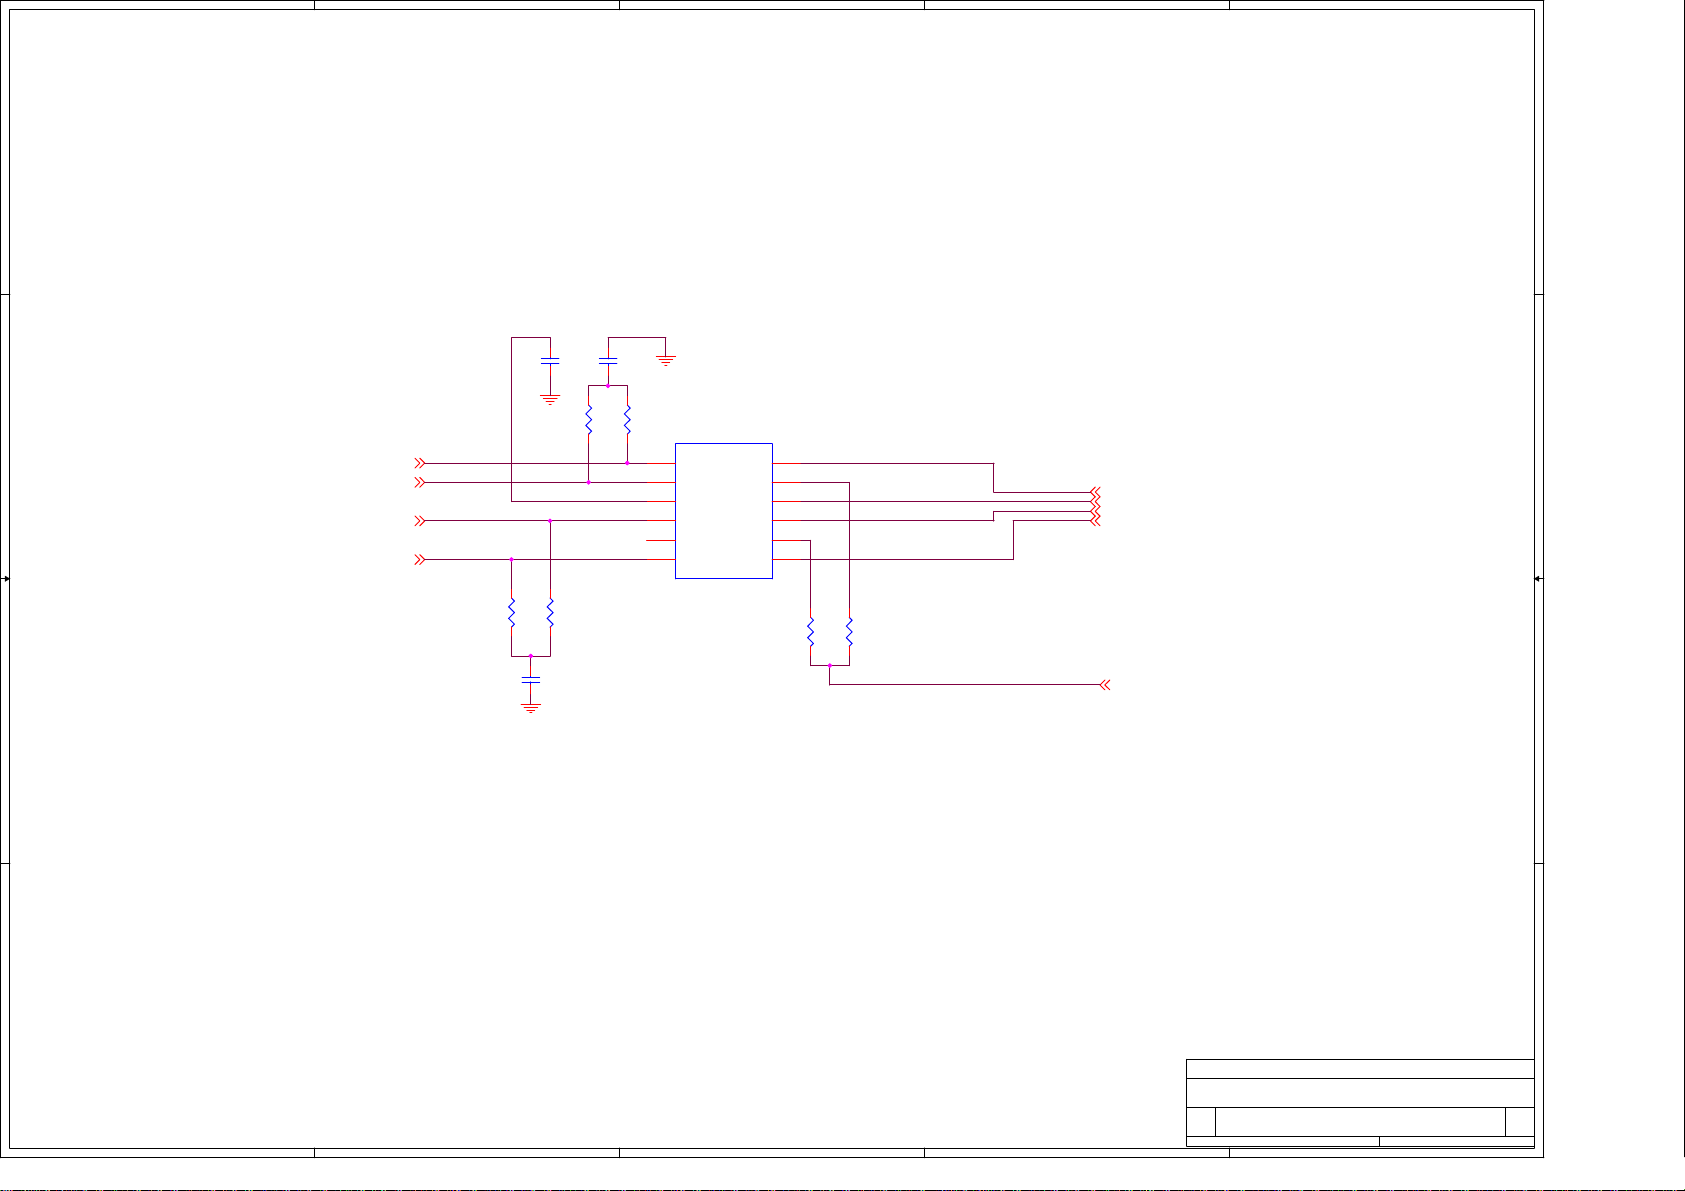Select the ground symbol below the bottom capacitor
Viewport: 1685px width, 1191px height.
pyautogui.click(x=531, y=708)
